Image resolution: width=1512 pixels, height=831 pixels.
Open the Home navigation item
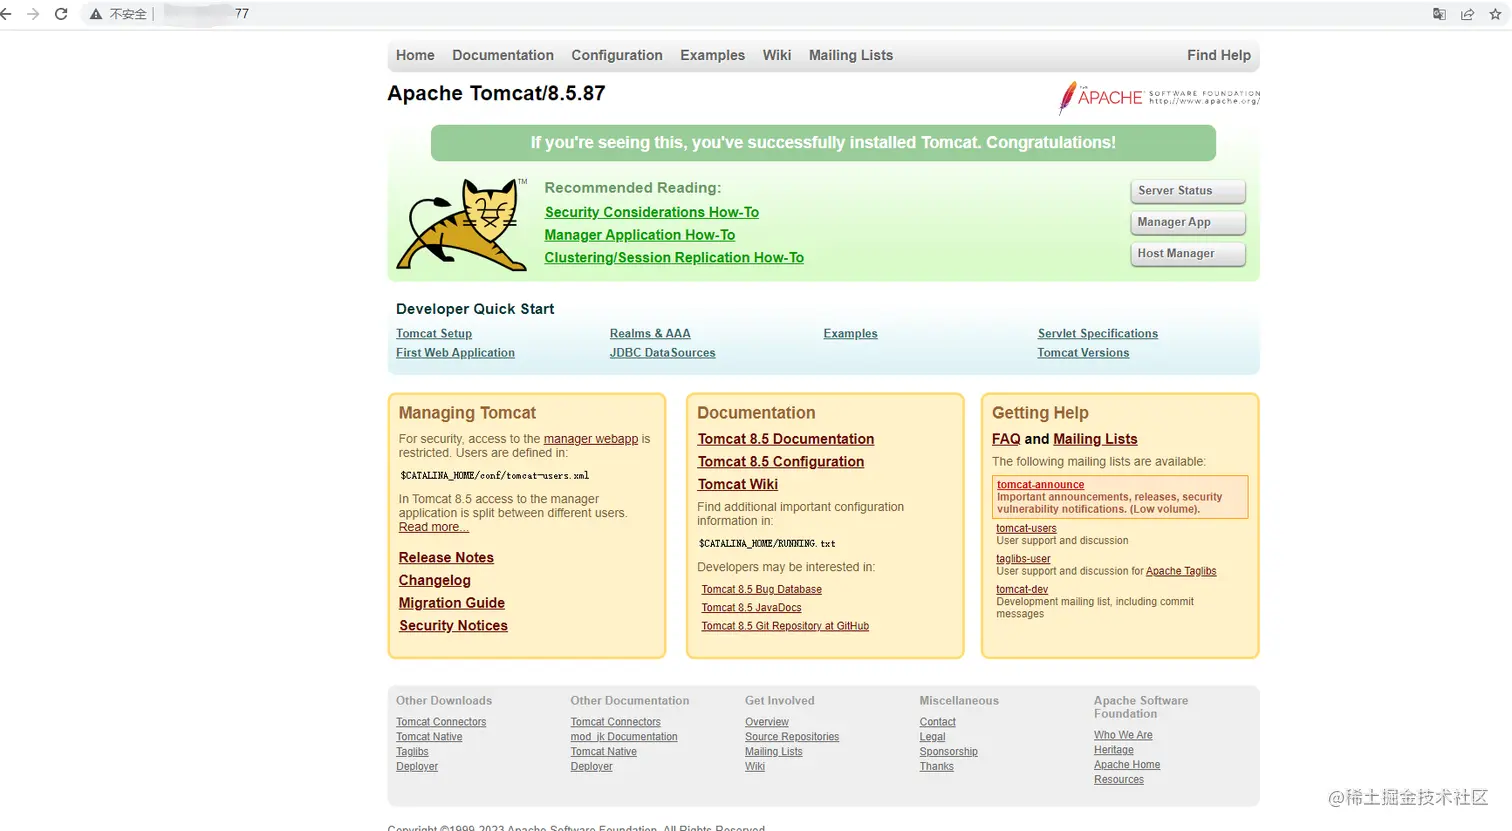click(415, 55)
